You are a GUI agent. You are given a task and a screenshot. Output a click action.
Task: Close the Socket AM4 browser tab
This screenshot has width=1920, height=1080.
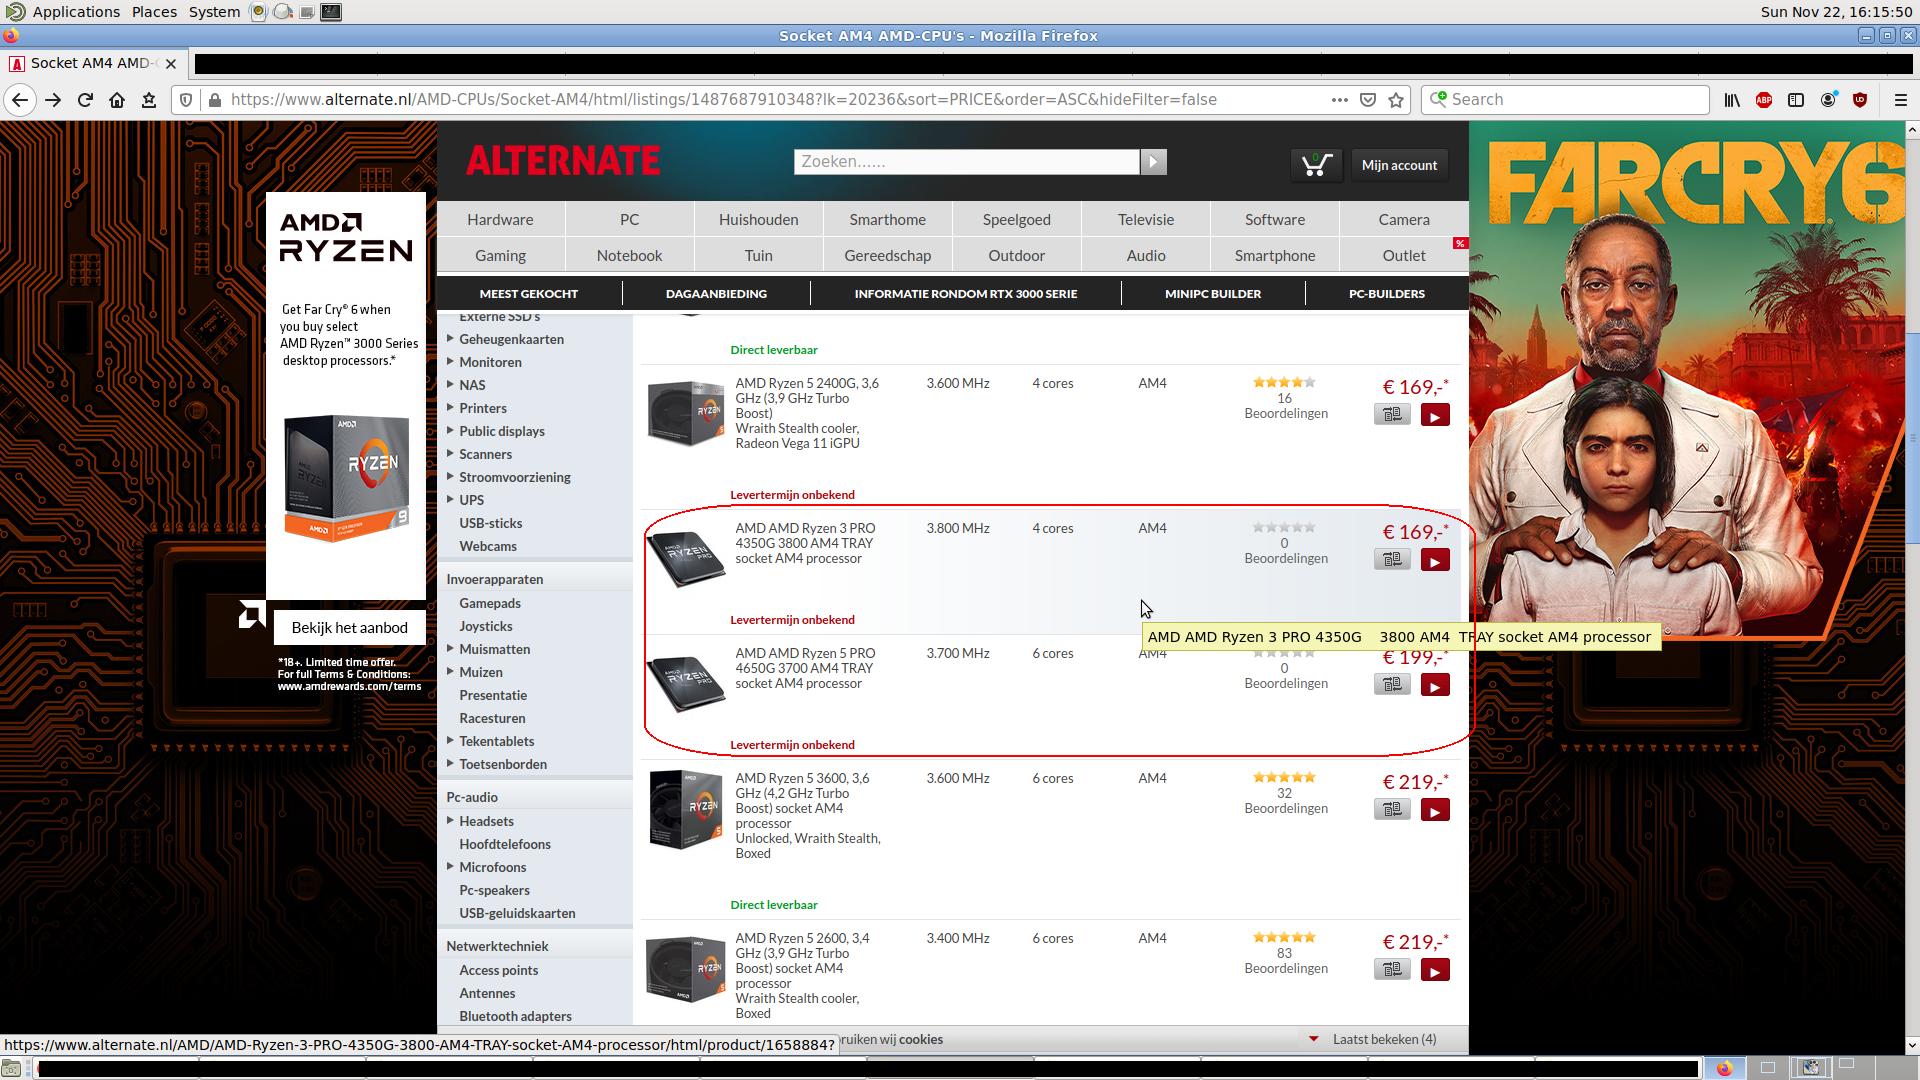171,63
